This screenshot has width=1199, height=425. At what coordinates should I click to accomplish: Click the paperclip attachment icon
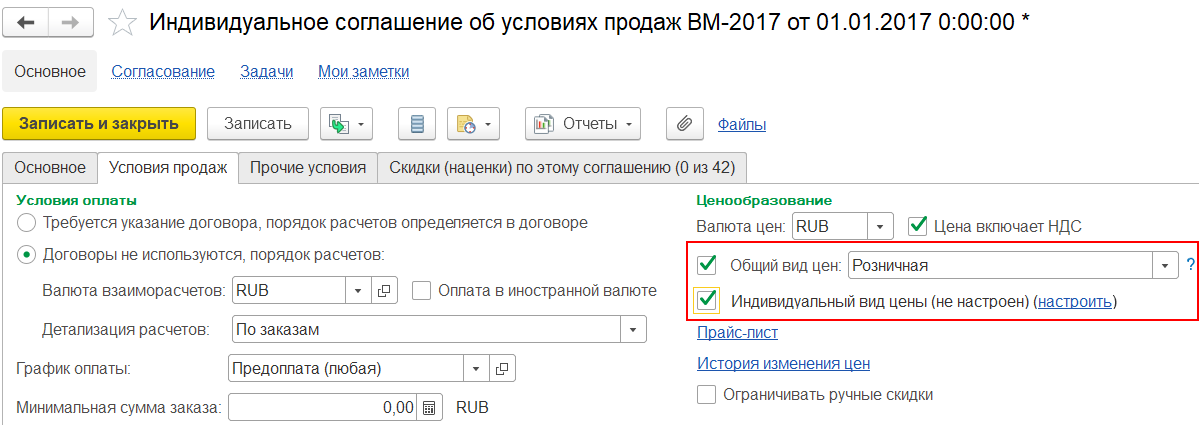coord(684,124)
